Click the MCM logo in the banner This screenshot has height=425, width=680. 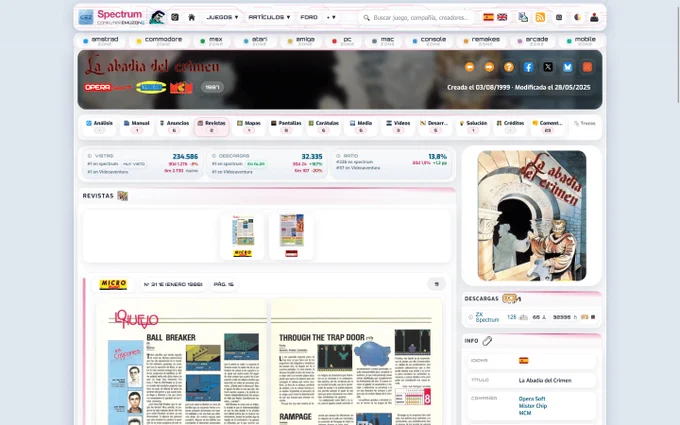coord(181,88)
